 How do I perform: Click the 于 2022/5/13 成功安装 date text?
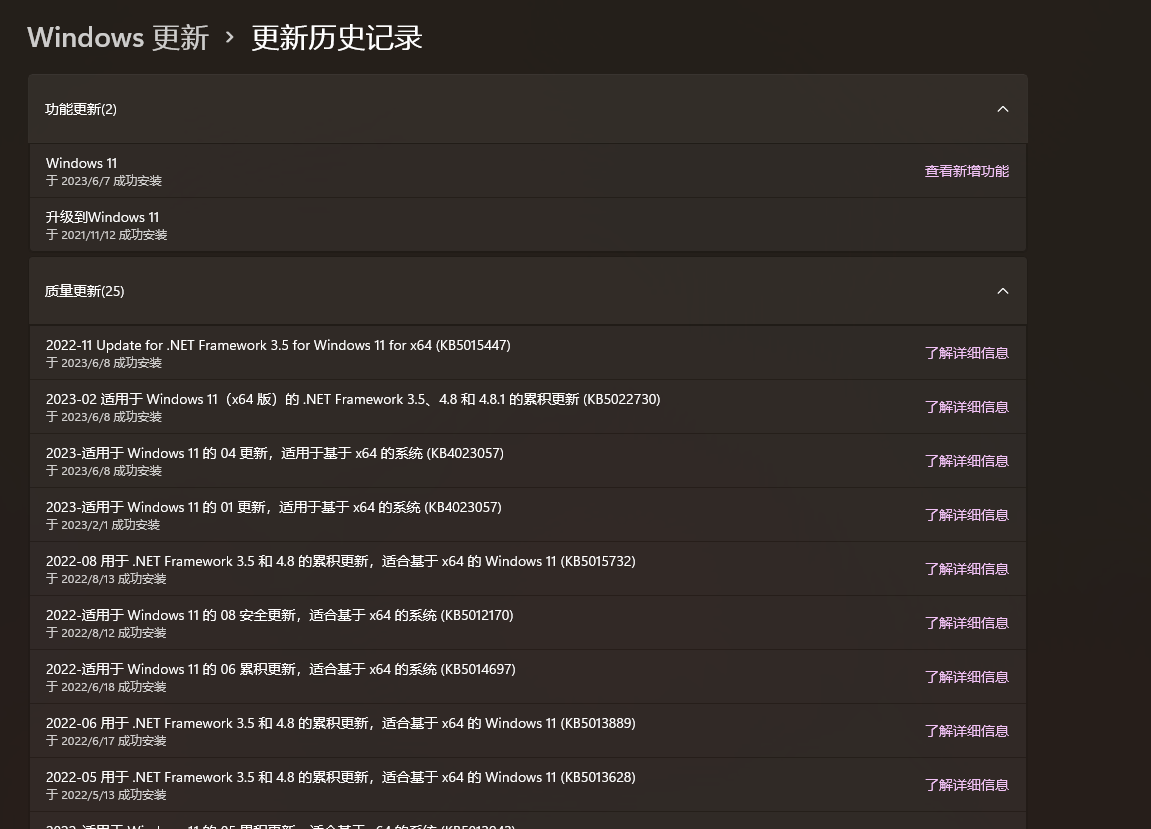pos(106,794)
